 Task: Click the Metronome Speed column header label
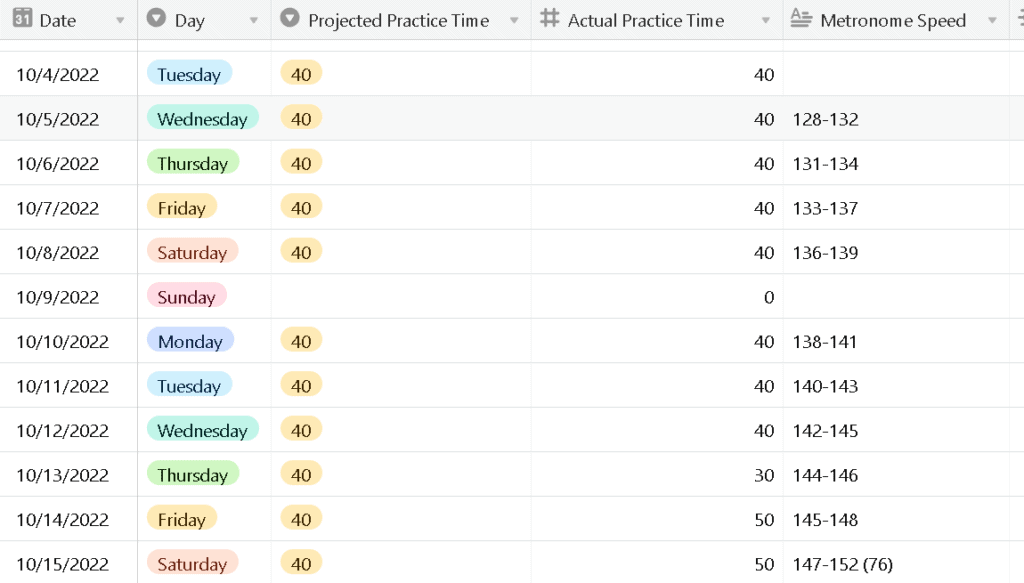coord(893,21)
